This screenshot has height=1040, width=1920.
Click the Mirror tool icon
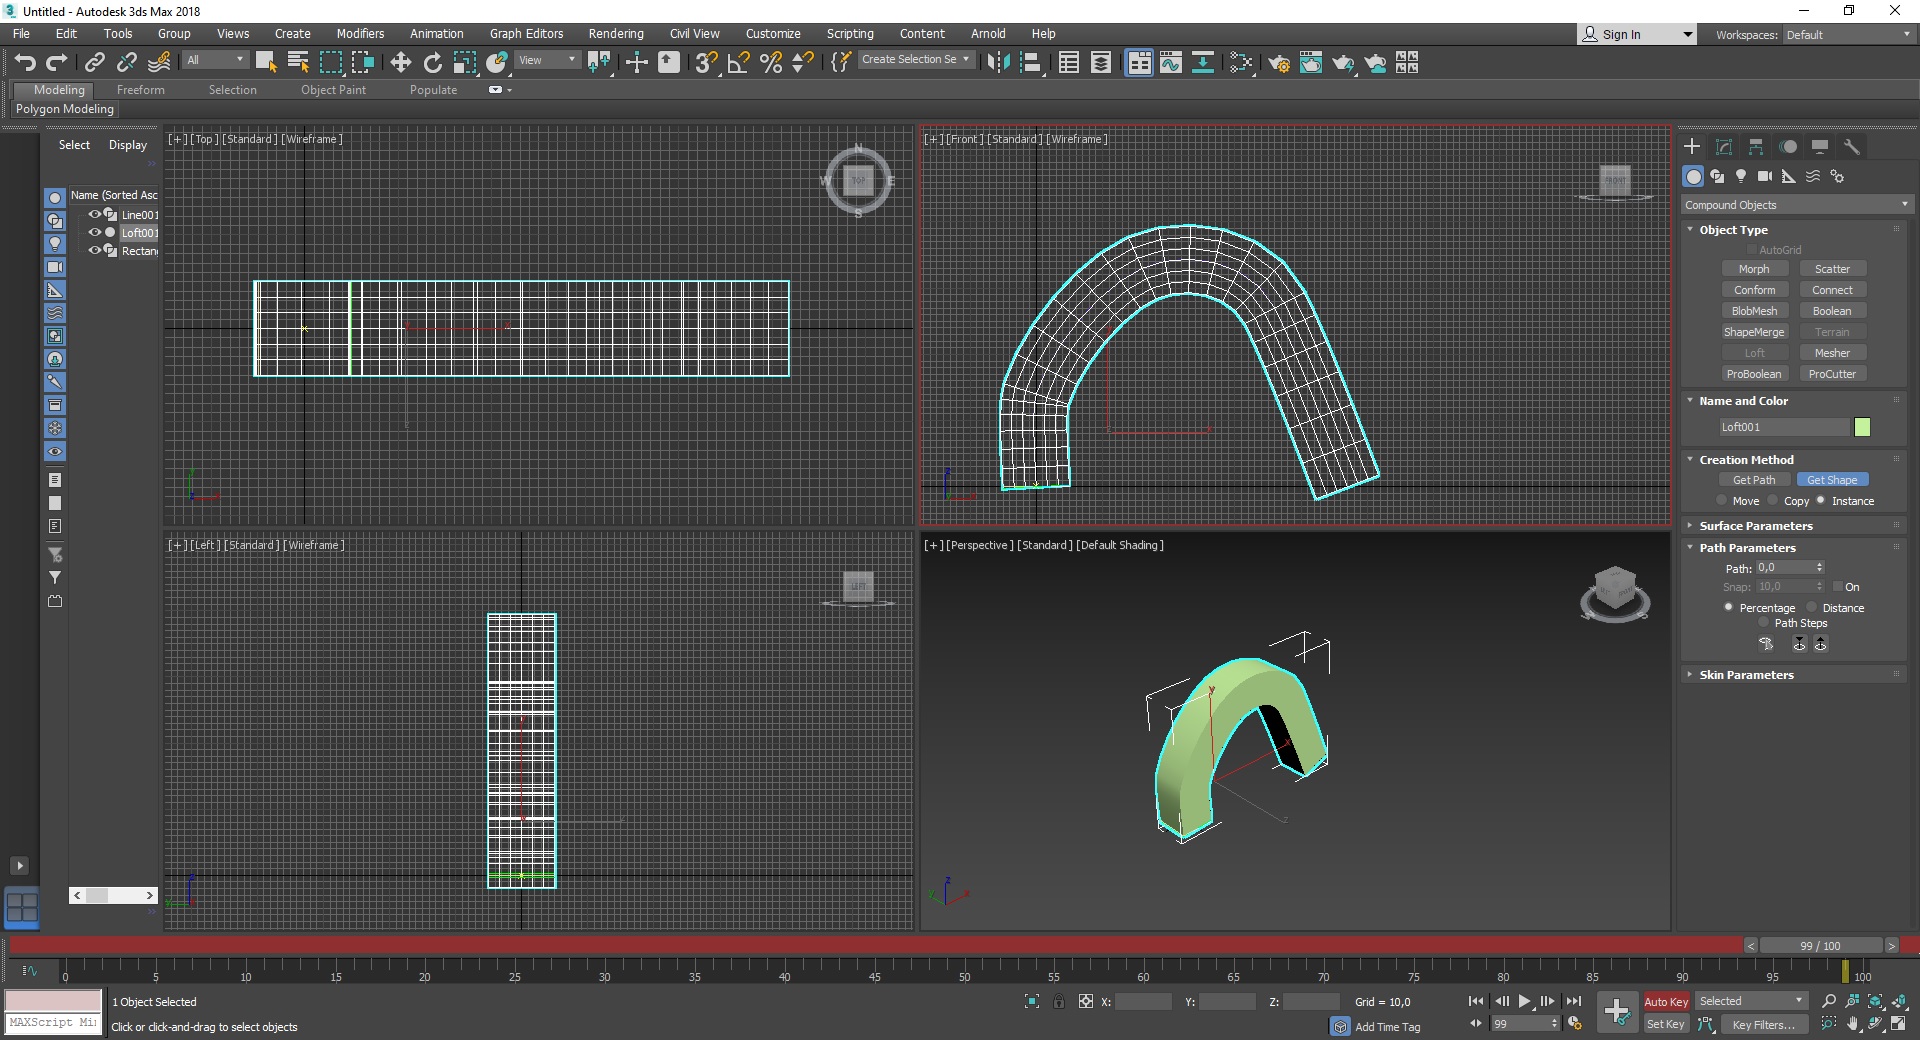[x=997, y=63]
